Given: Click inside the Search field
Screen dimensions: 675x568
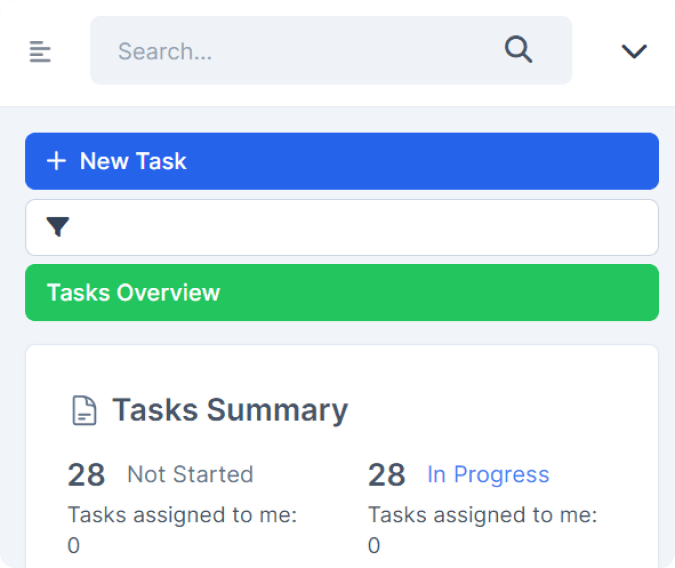Looking at the screenshot, I should (x=331, y=50).
